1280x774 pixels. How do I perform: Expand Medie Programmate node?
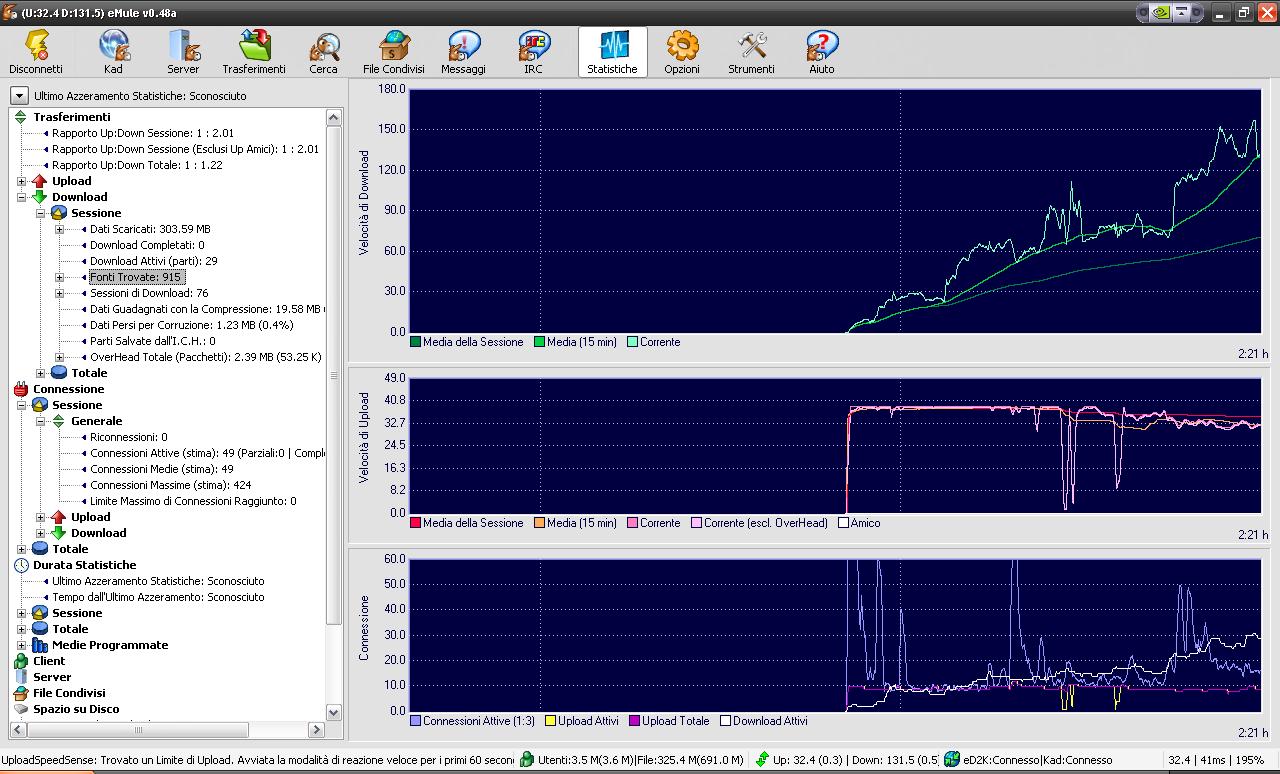pyautogui.click(x=22, y=645)
